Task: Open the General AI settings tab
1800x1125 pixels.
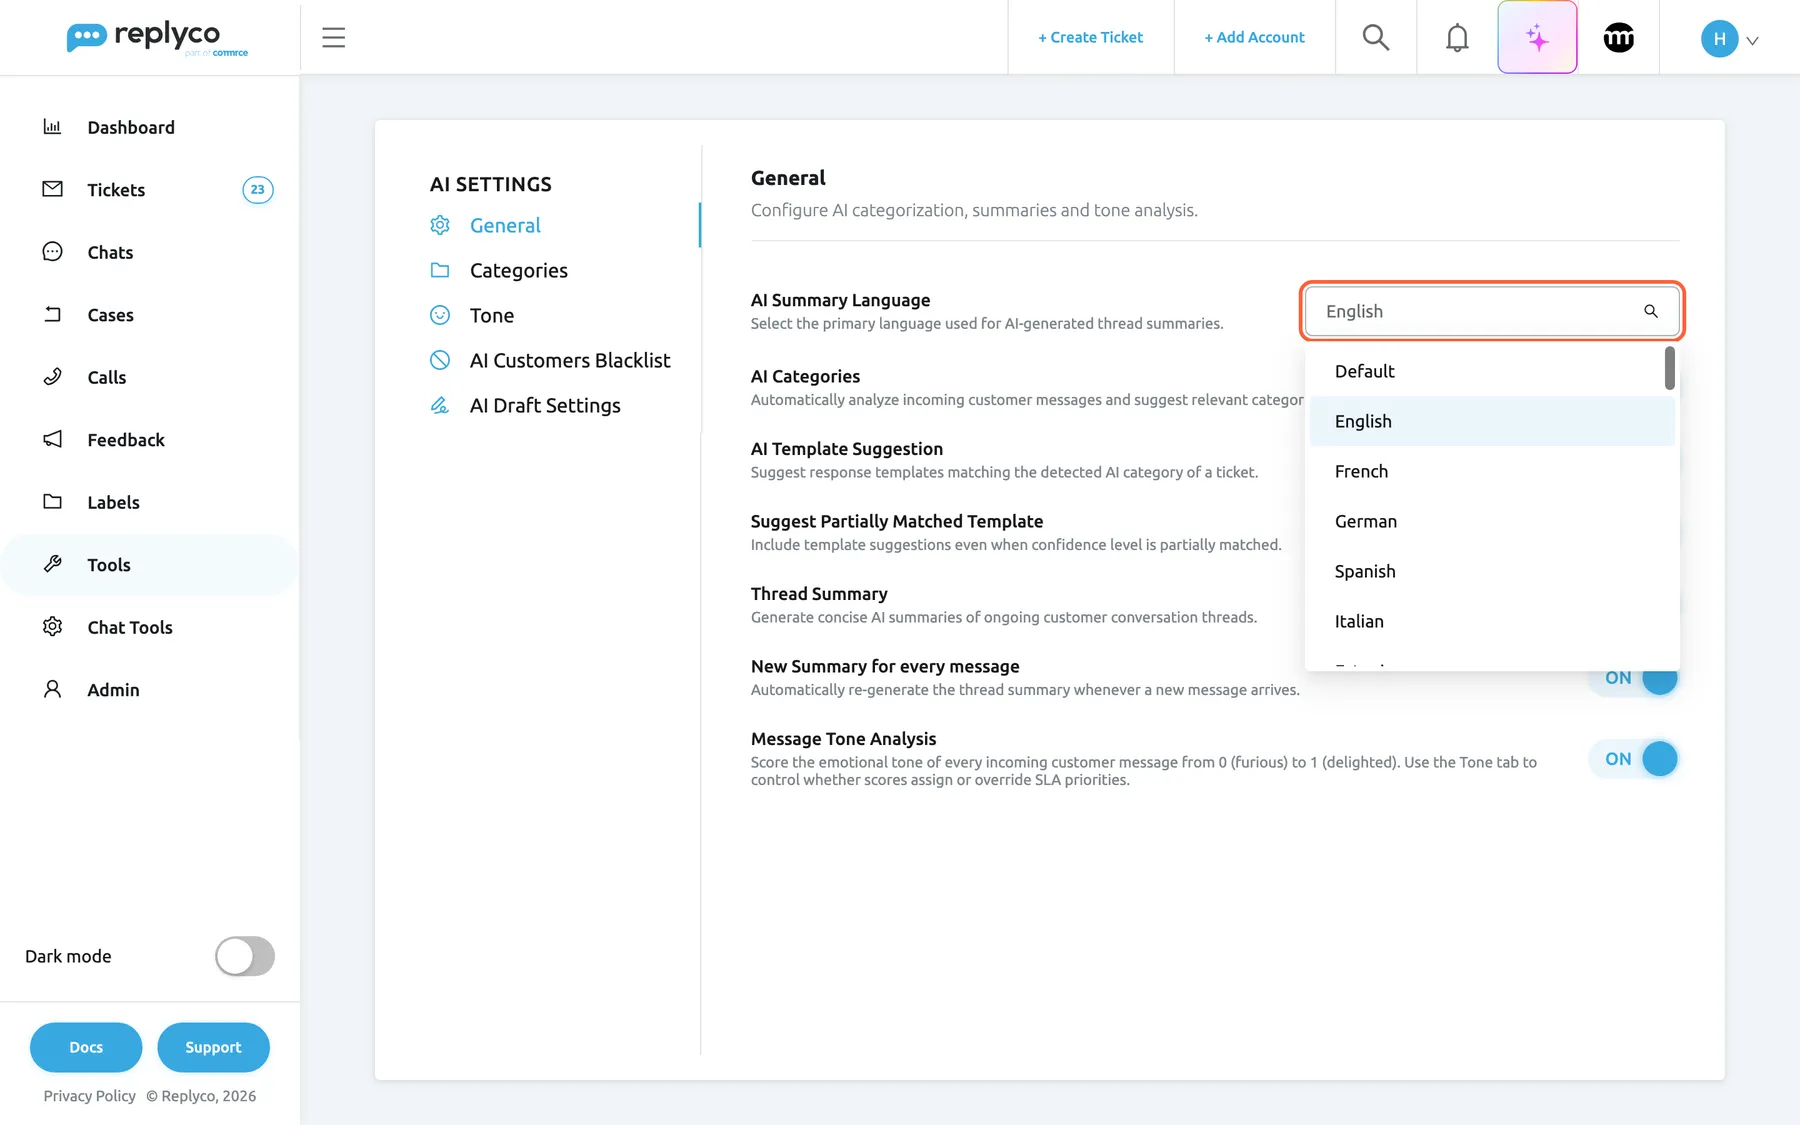Action: (505, 225)
